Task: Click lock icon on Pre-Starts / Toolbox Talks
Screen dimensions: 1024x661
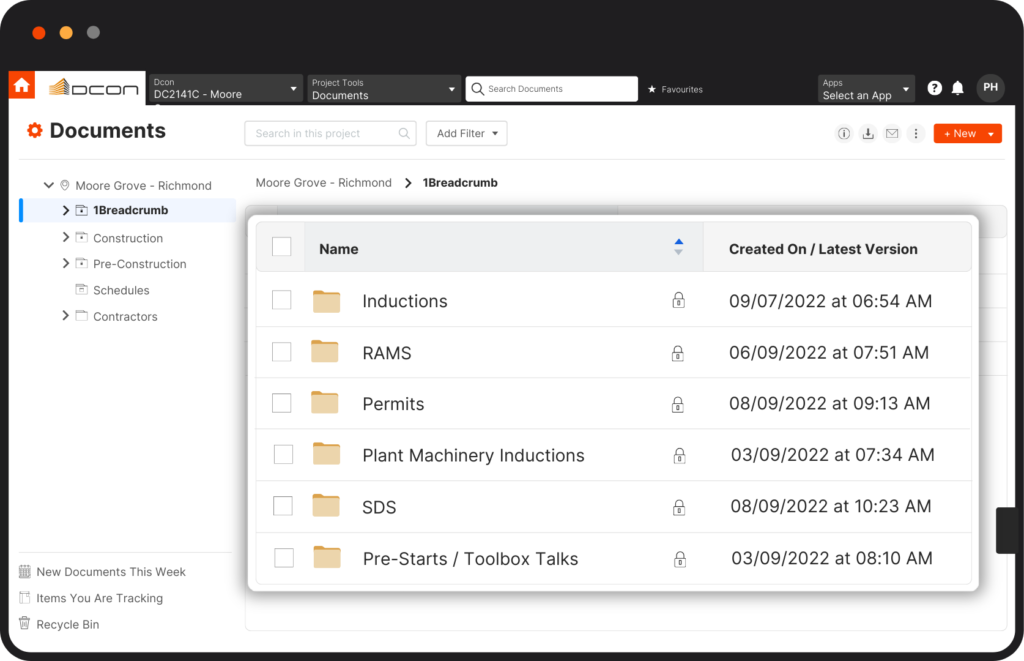Action: pos(680,559)
